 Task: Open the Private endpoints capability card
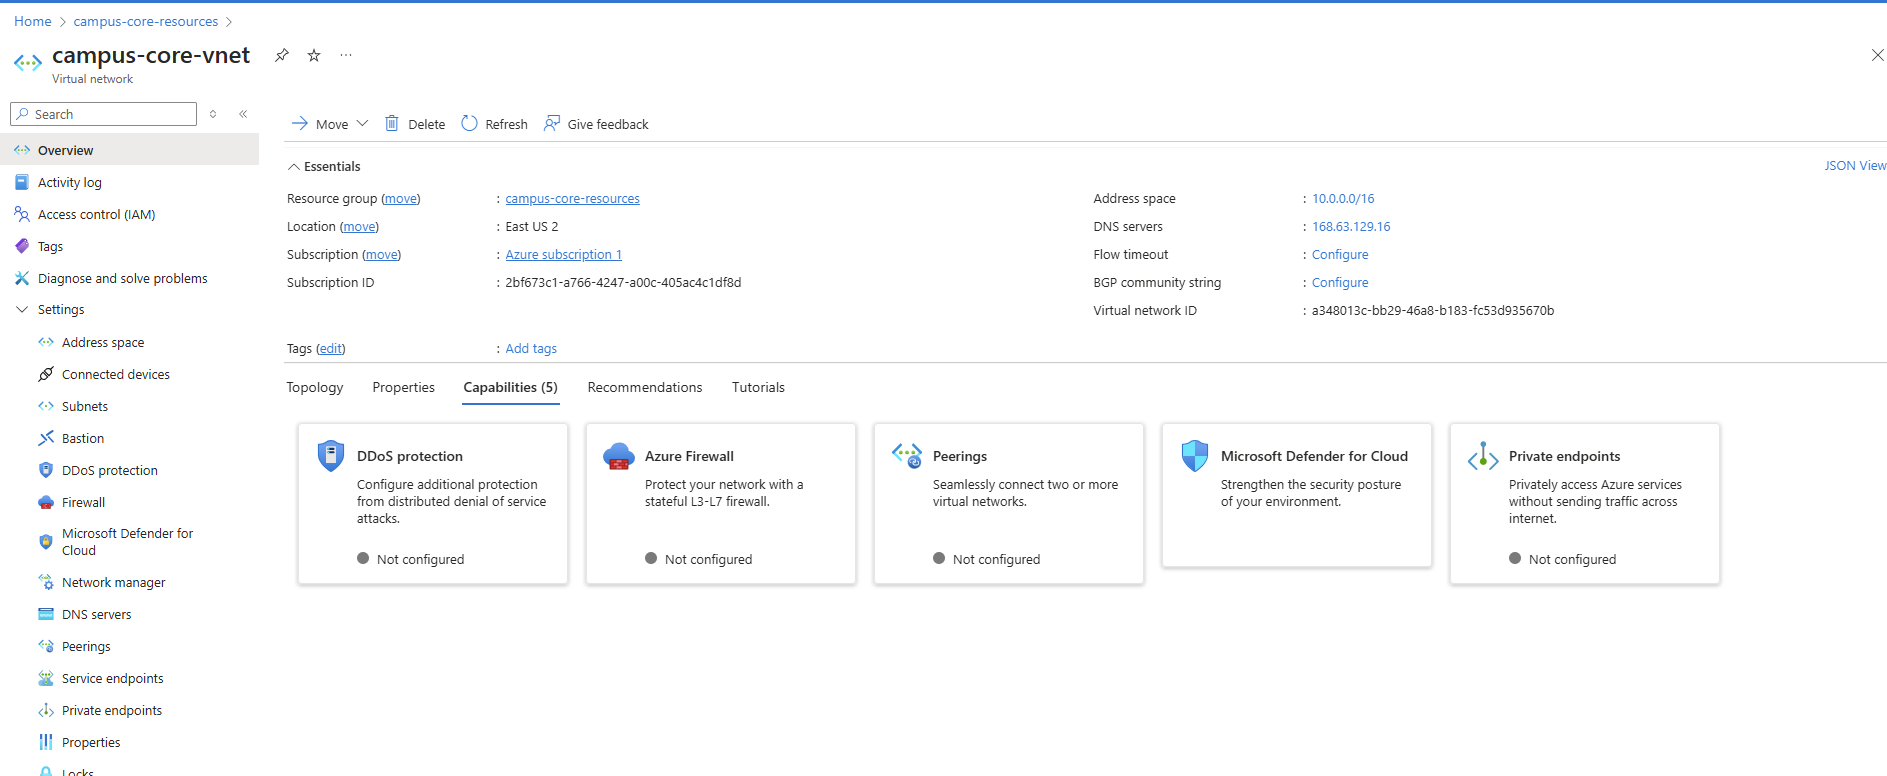[x=1585, y=504]
